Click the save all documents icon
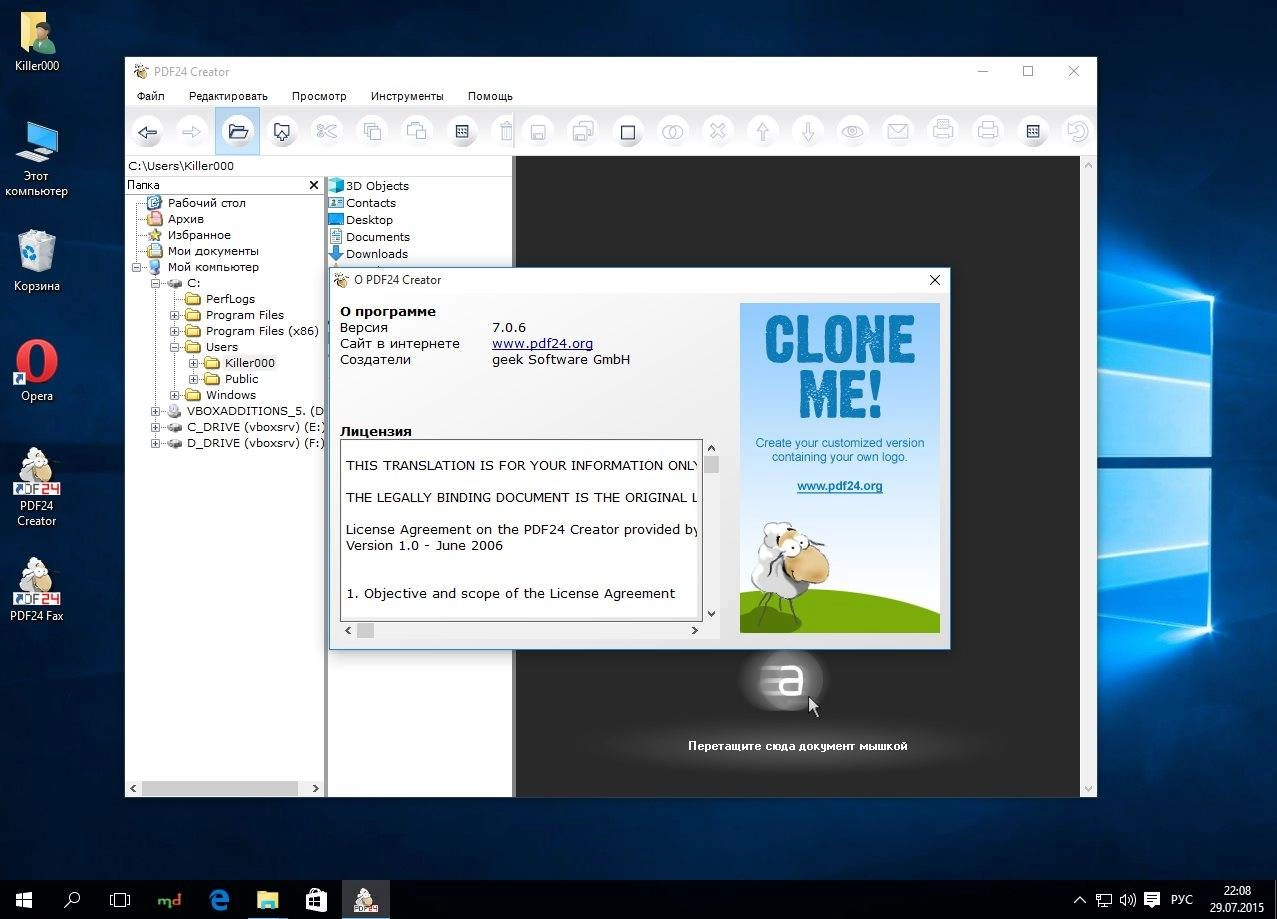The width and height of the screenshot is (1277, 919). point(582,132)
